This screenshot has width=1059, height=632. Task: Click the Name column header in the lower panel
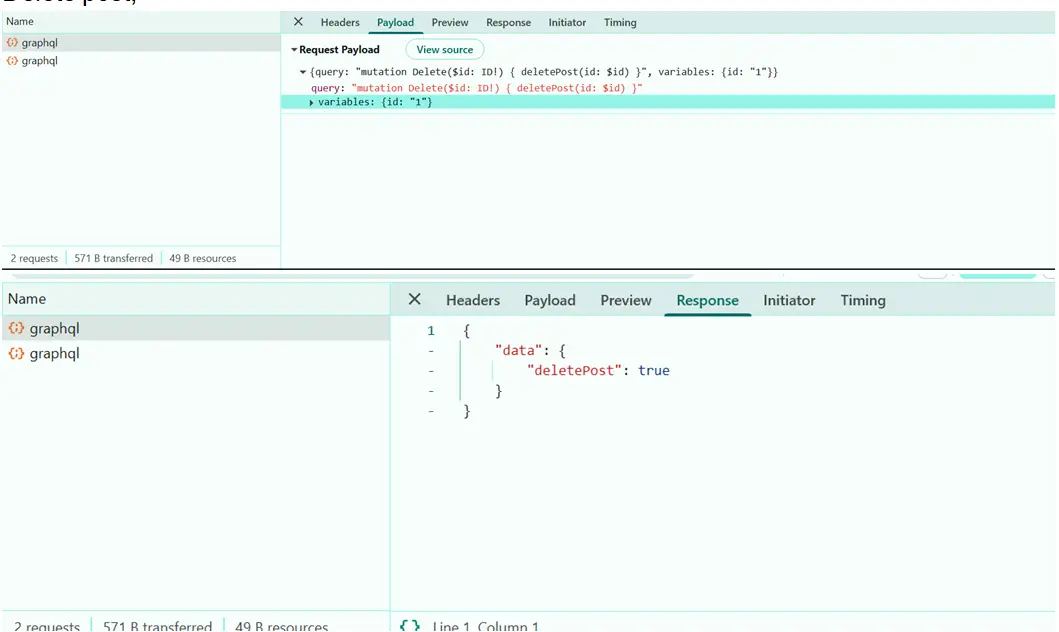click(x=27, y=299)
